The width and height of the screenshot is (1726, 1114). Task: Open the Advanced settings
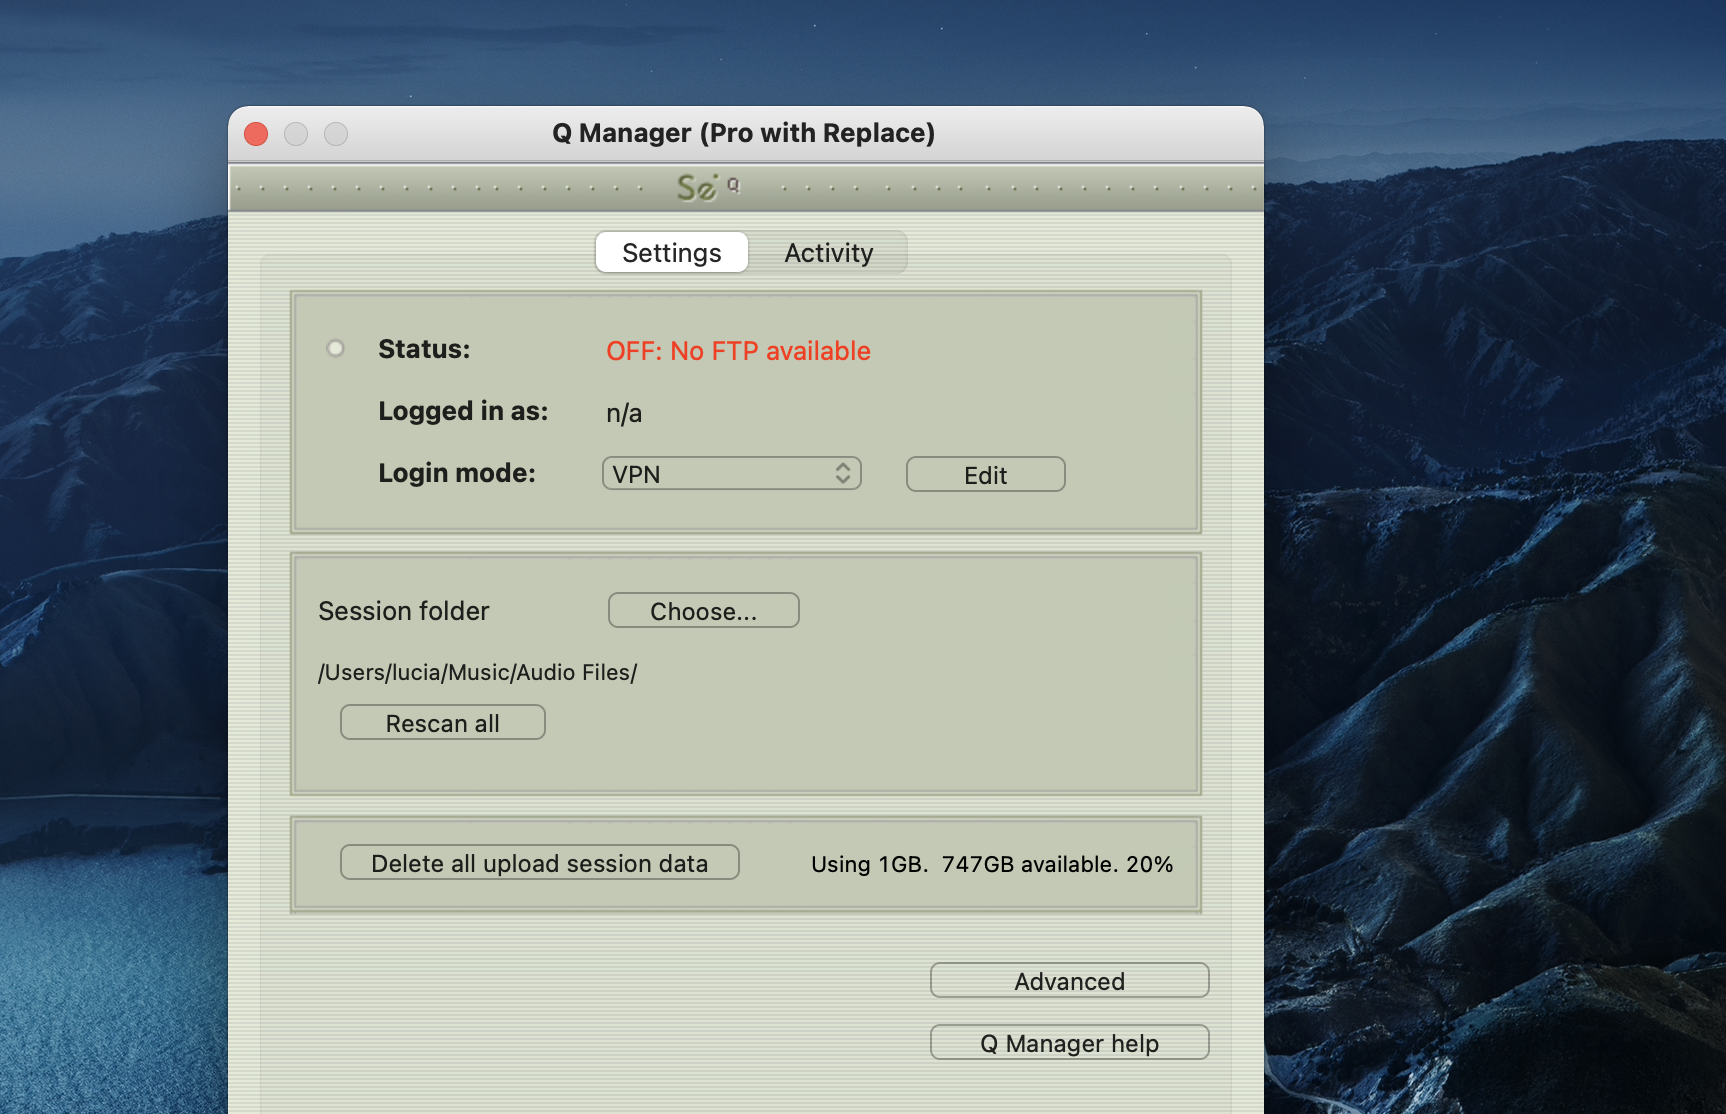click(1069, 981)
